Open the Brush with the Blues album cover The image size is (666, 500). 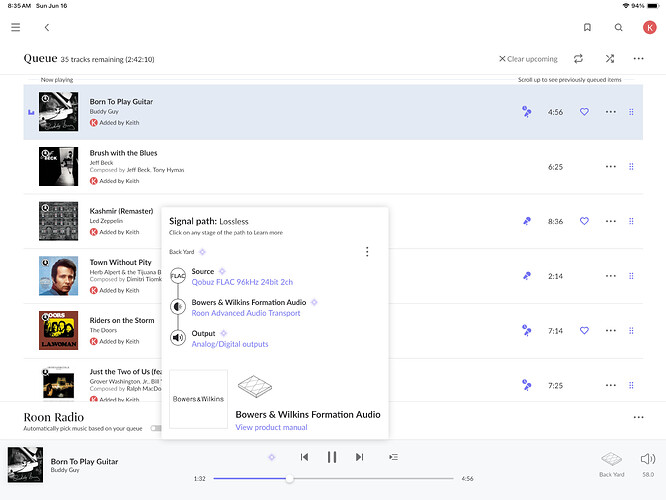[x=59, y=167]
